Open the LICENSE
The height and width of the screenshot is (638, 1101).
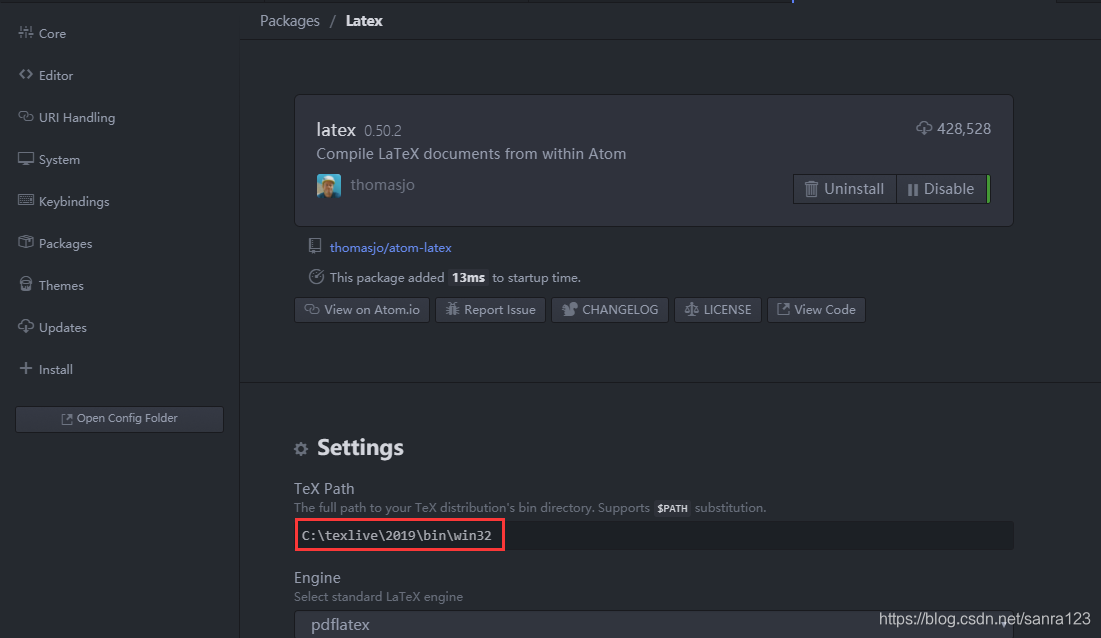(x=718, y=310)
